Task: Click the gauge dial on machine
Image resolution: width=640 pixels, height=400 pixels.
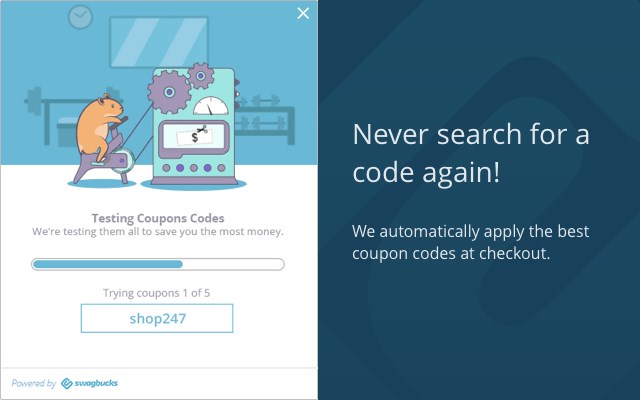Action: pyautogui.click(x=211, y=106)
